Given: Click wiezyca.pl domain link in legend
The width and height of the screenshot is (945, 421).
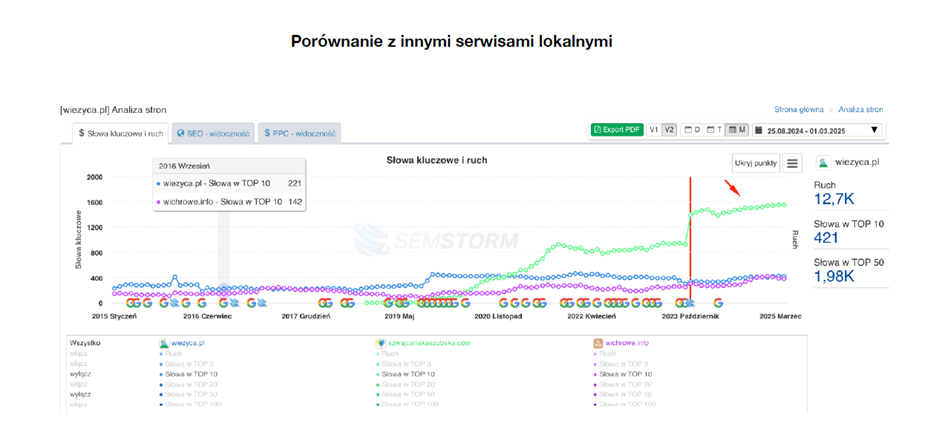Looking at the screenshot, I should click(188, 343).
